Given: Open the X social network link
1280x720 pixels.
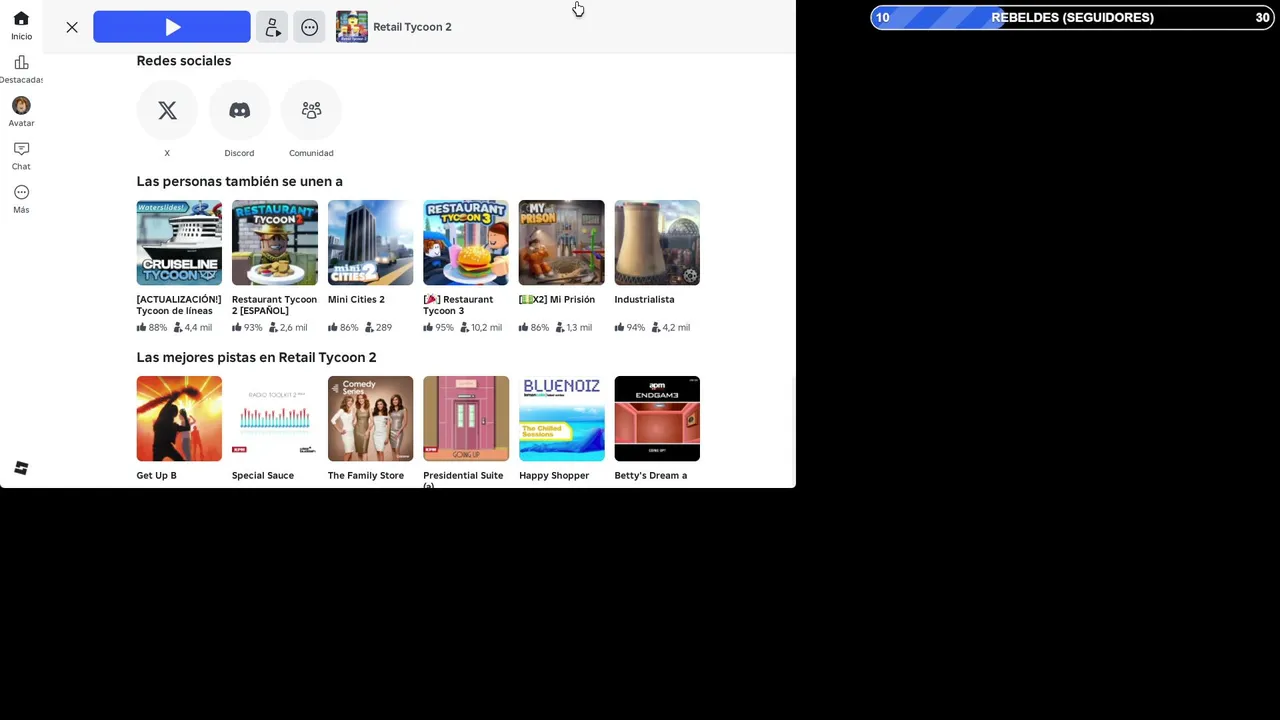Looking at the screenshot, I should 167,110.
